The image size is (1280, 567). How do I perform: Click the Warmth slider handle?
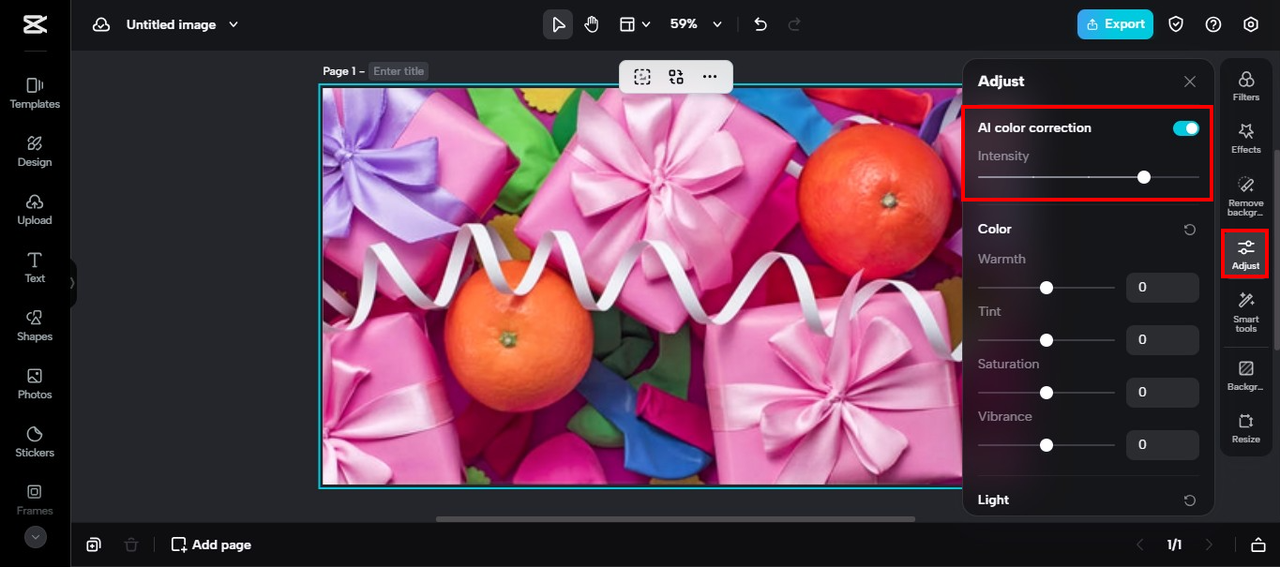point(1046,287)
